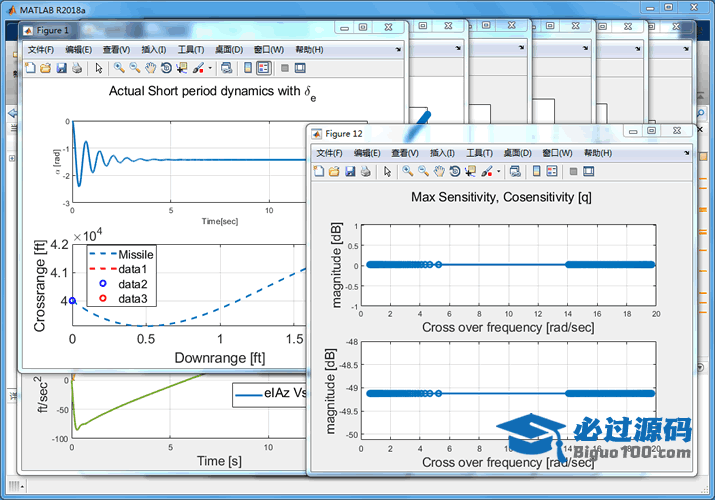Open file icon in Figure 1 toolbar
This screenshot has width=715, height=500.
click(46, 68)
